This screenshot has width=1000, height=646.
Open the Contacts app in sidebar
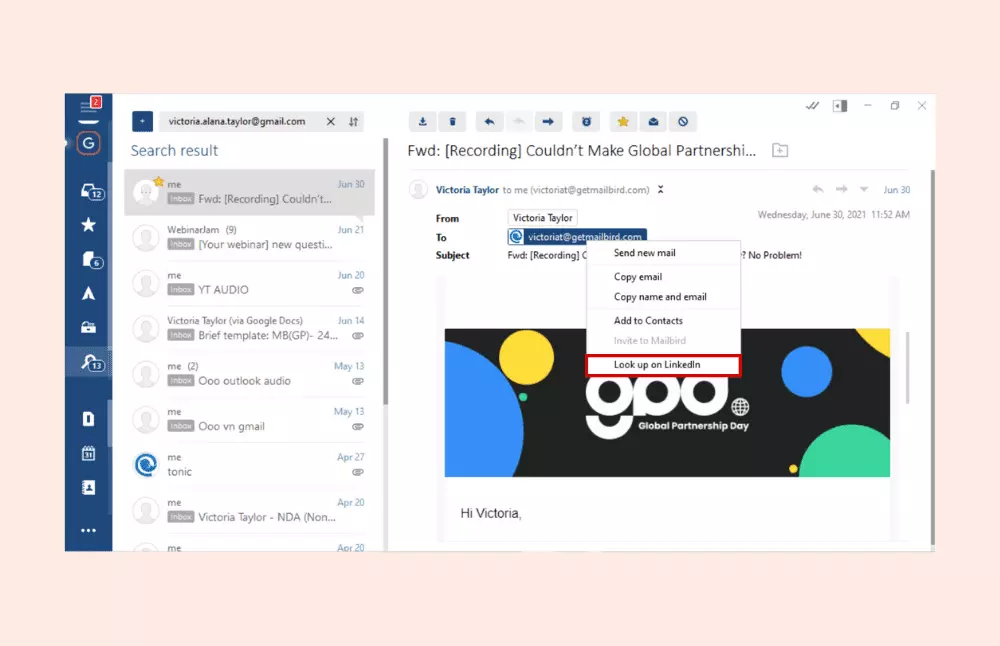[88, 488]
